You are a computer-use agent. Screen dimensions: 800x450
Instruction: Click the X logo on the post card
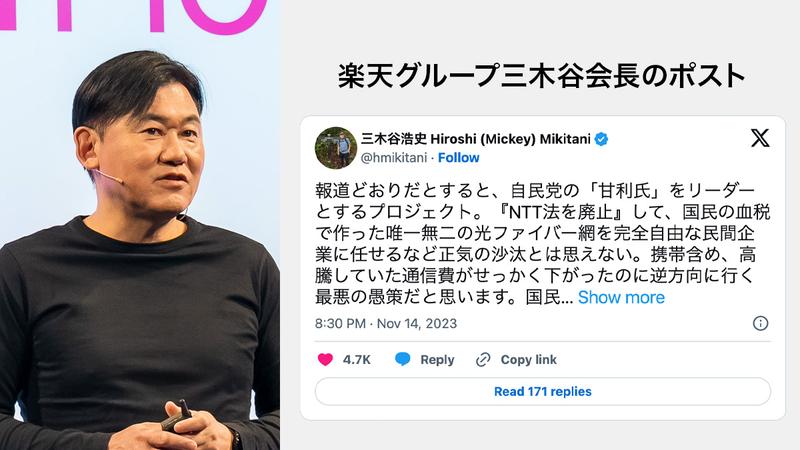pos(760,138)
